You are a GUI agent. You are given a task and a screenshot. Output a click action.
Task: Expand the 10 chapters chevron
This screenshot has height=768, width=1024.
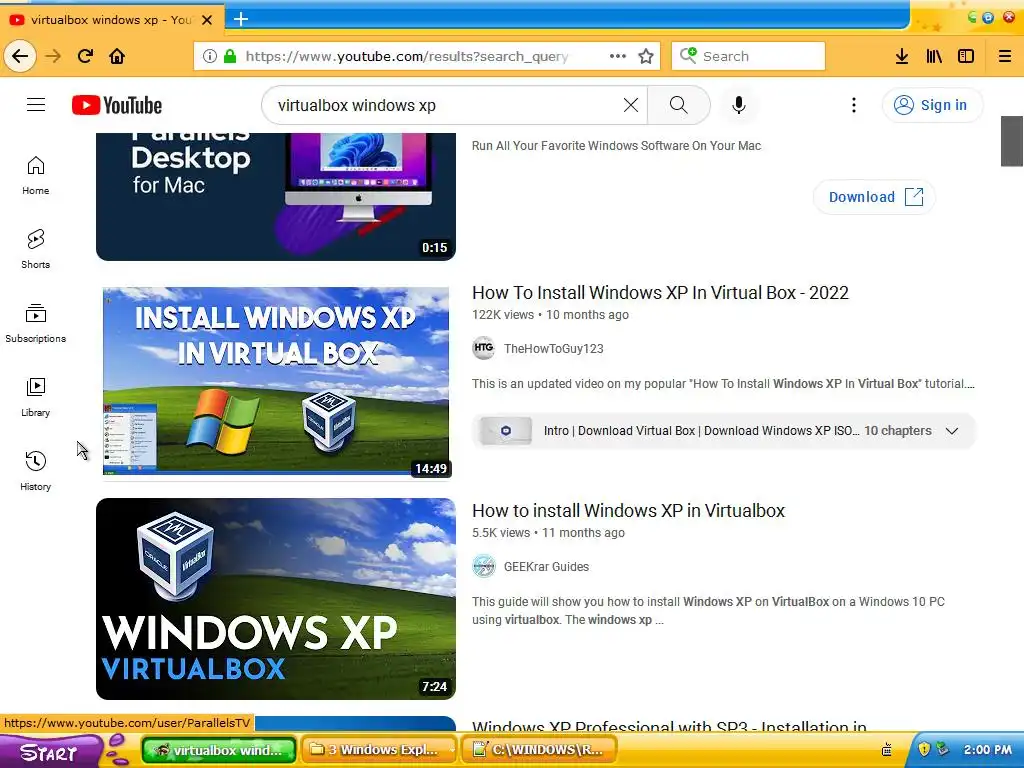pos(952,431)
